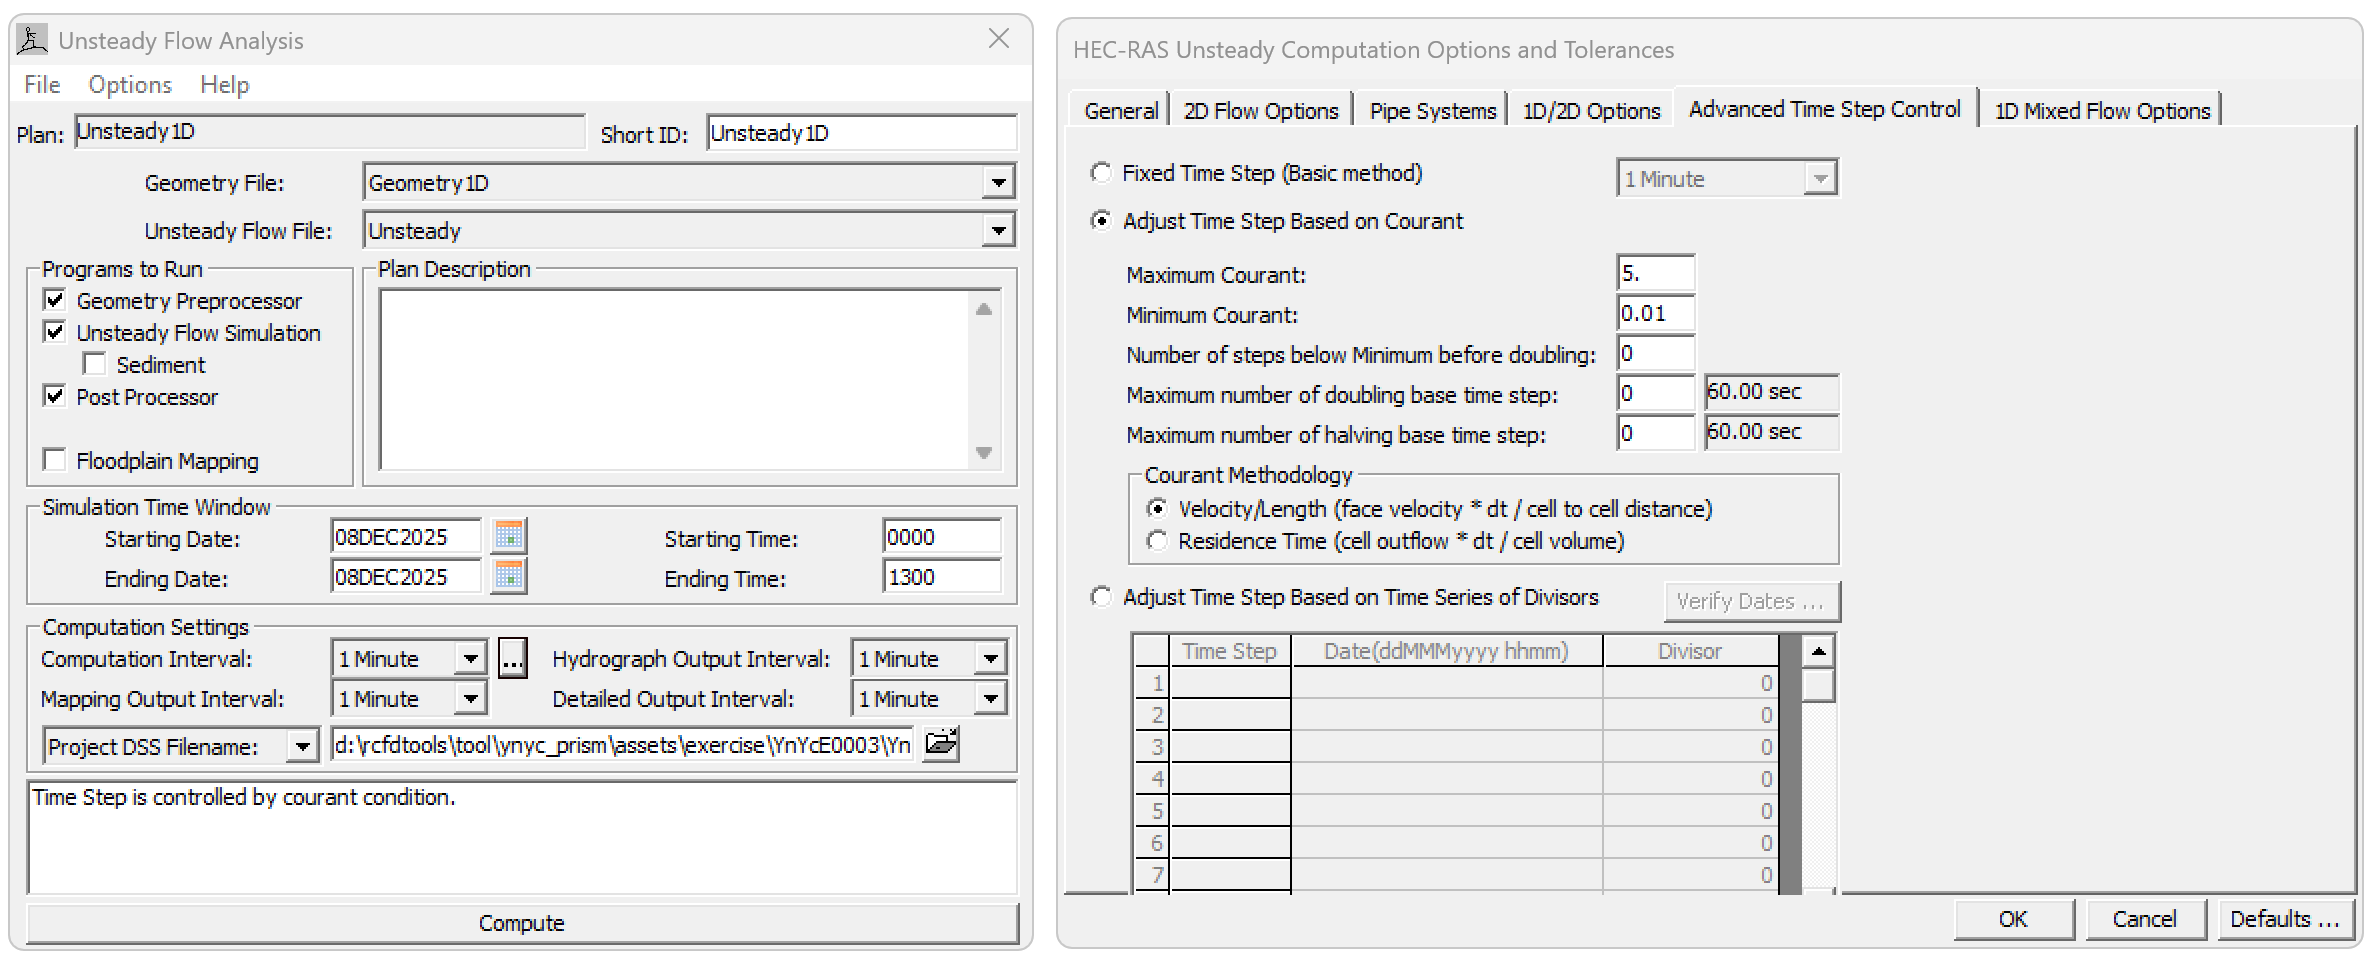Switch to the 2D Flow Options tab
This screenshot has height=958, width=2372.
click(1261, 111)
